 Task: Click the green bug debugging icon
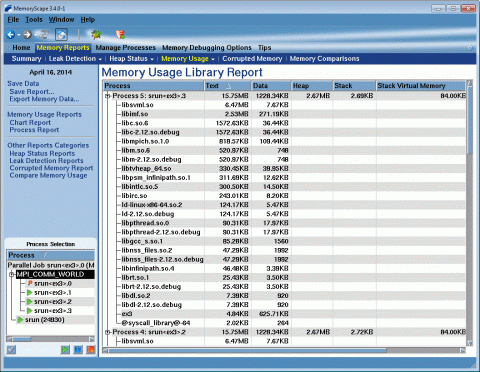[x=96, y=34]
